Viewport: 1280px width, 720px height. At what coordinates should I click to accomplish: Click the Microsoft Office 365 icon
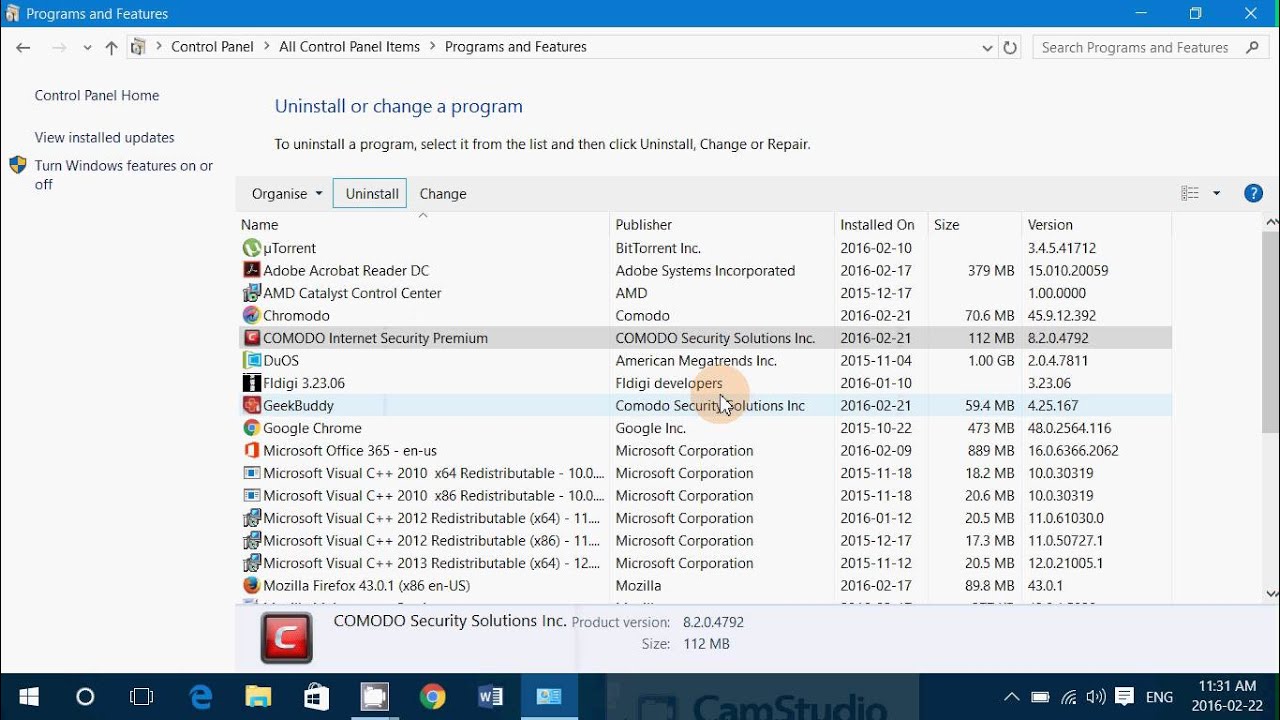click(252, 450)
